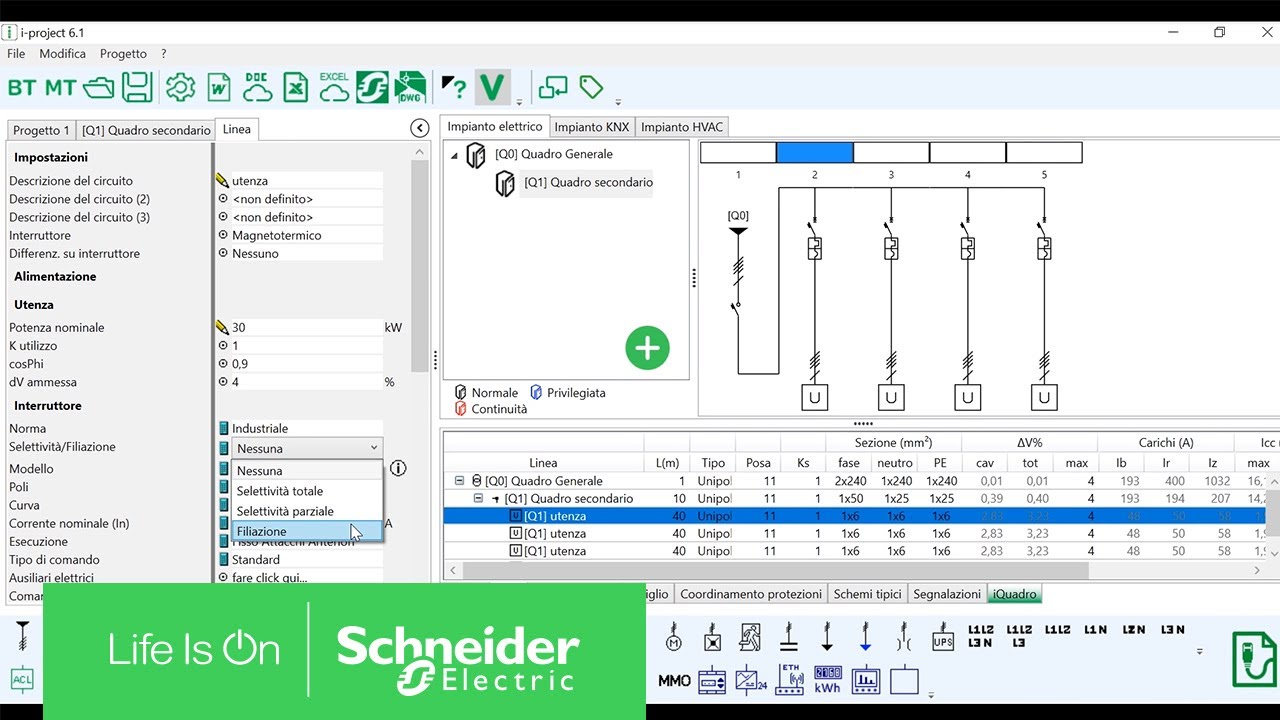Open the Progetto menu
Viewport: 1280px width, 720px height.
pos(123,54)
